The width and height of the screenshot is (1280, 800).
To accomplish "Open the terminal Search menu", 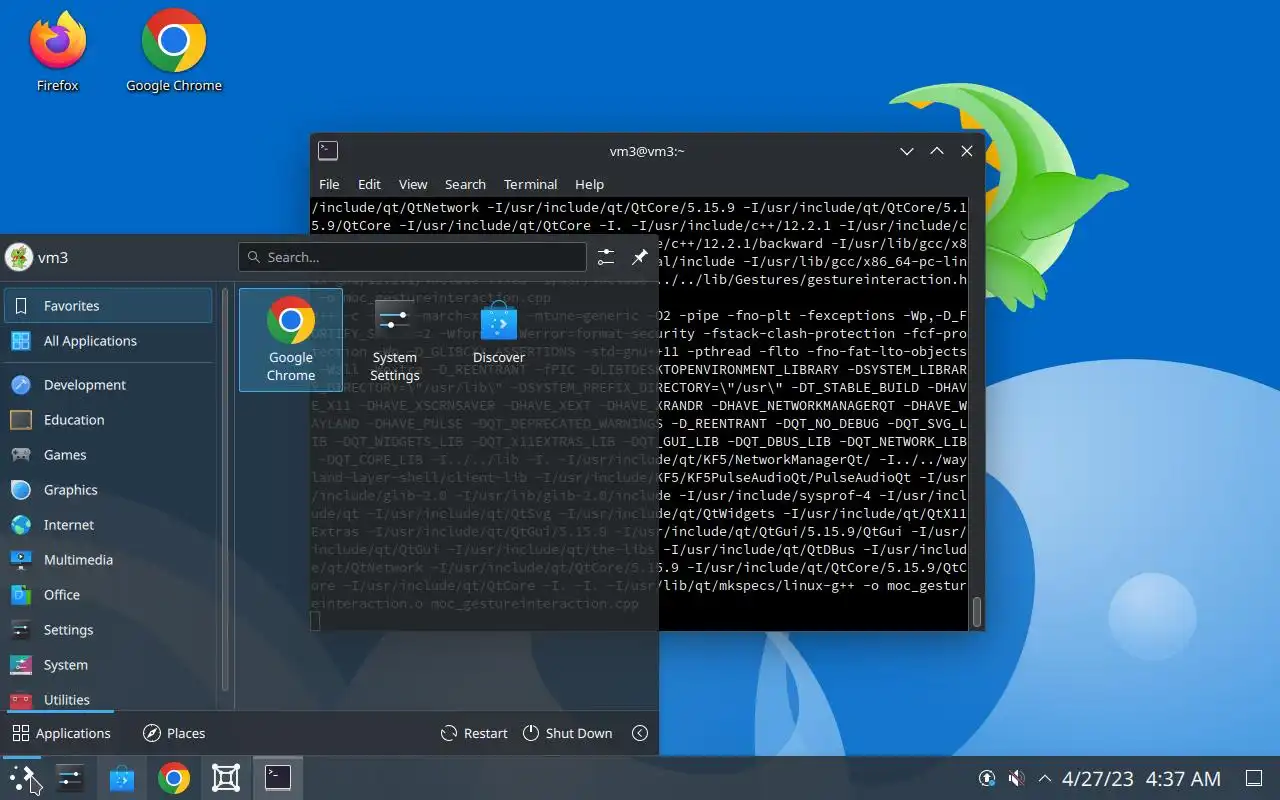I will (465, 184).
